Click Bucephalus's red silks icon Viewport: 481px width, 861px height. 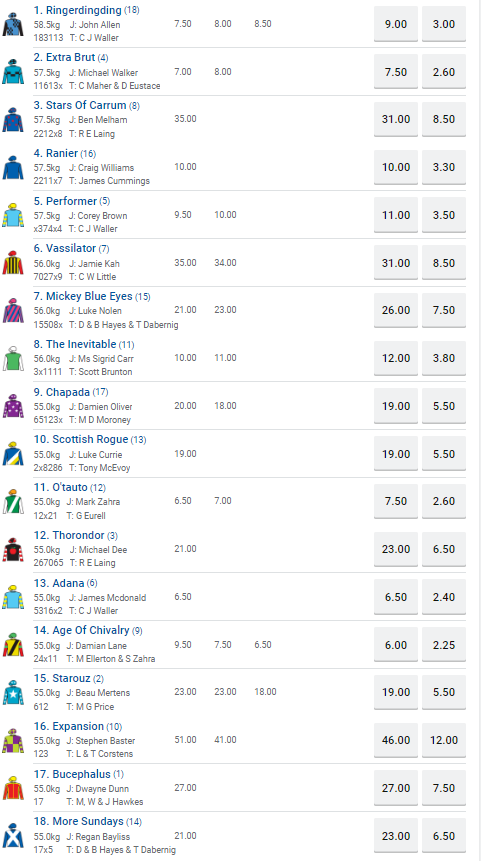pyautogui.click(x=13, y=789)
